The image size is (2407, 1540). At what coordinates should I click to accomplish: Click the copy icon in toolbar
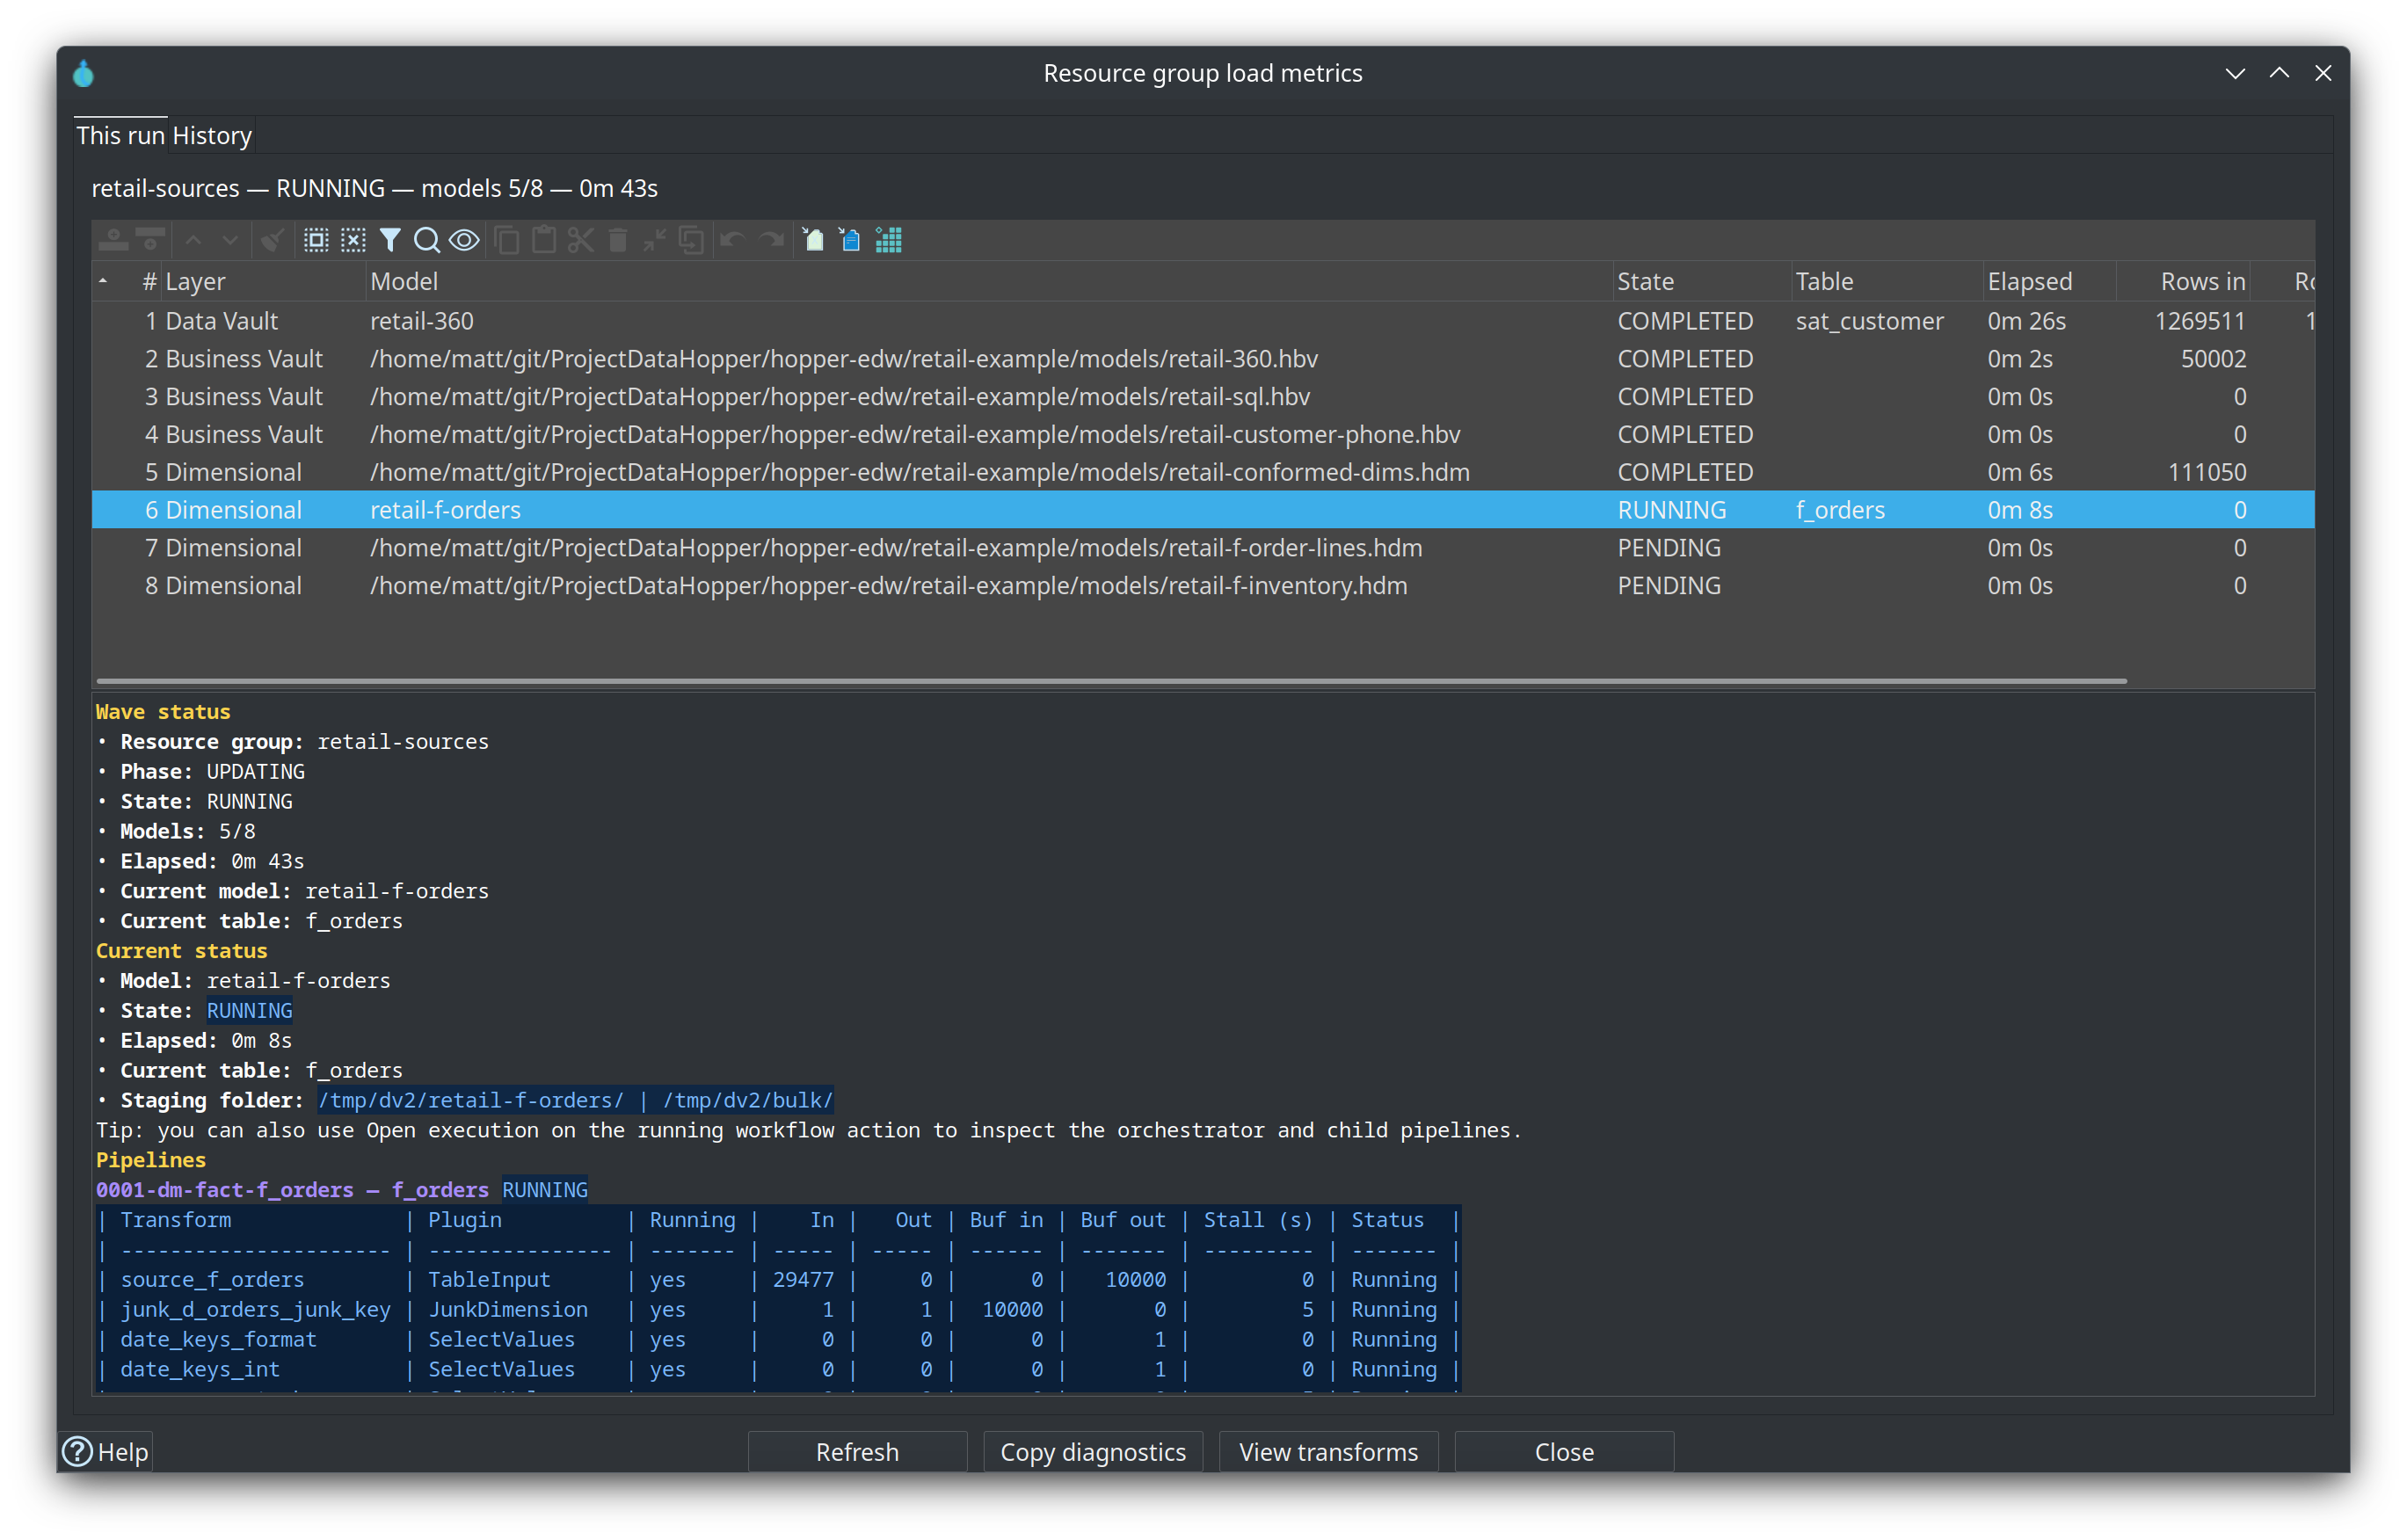507,240
